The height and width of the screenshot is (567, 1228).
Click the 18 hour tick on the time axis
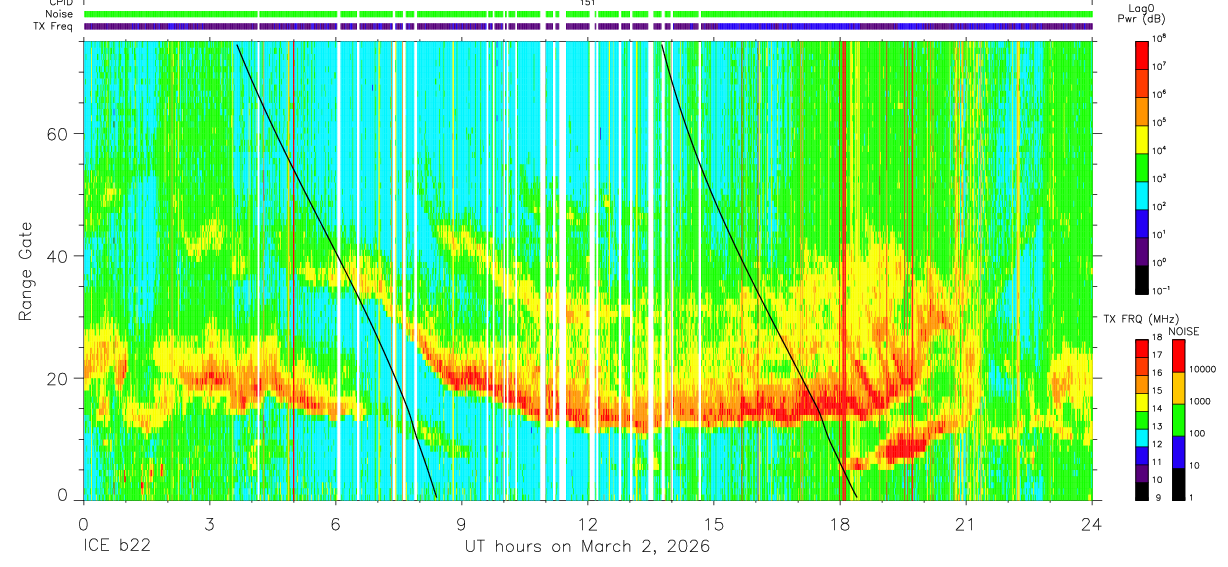840,523
